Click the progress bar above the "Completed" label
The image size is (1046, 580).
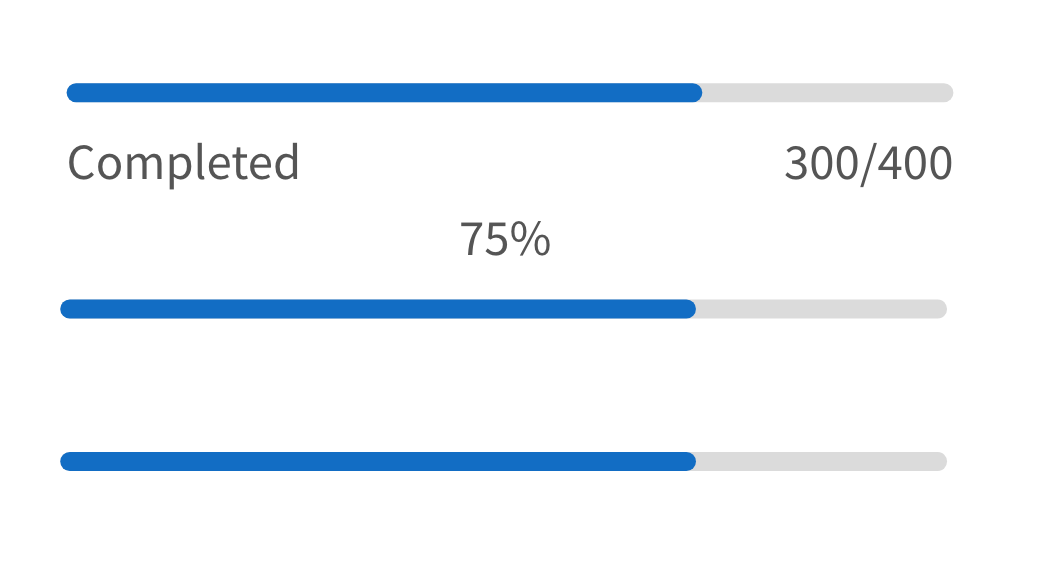point(510,93)
